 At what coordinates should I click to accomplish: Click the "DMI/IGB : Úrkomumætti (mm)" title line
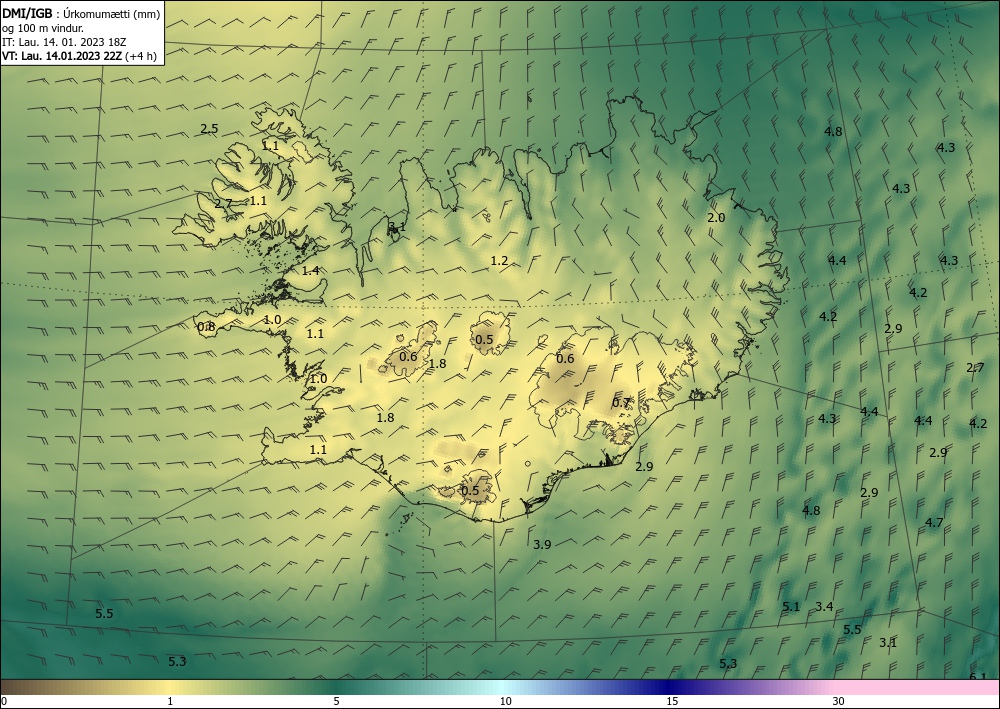[x=81, y=14]
